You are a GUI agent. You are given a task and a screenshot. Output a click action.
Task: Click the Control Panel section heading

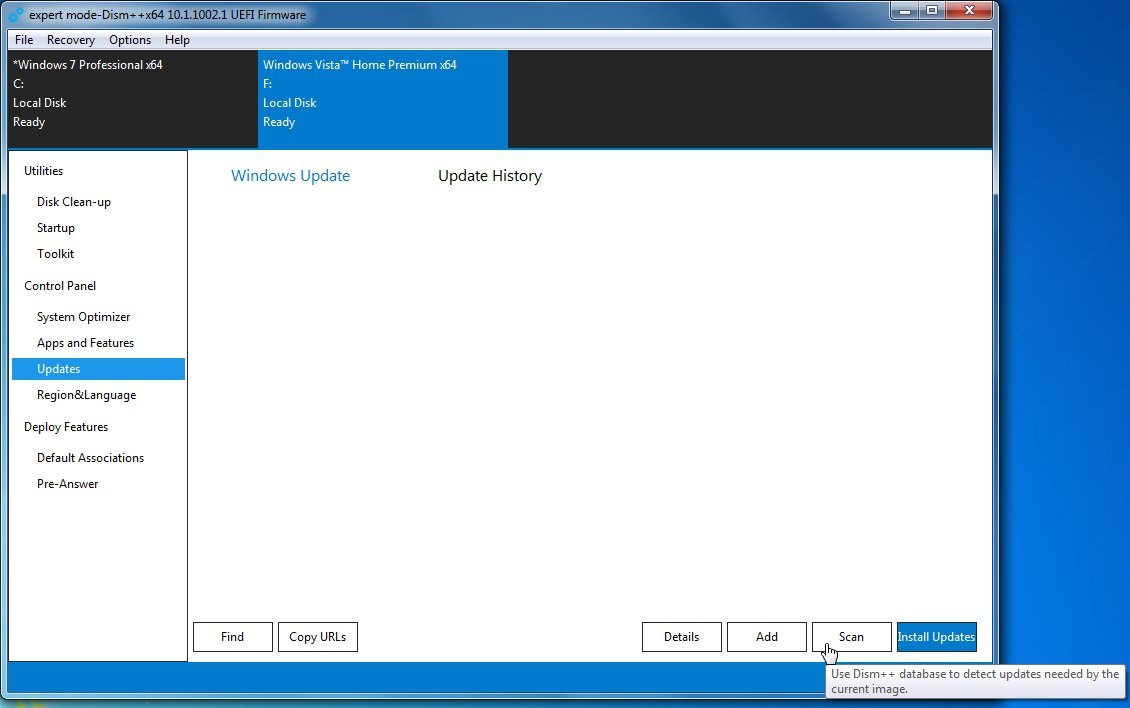pyautogui.click(x=60, y=286)
